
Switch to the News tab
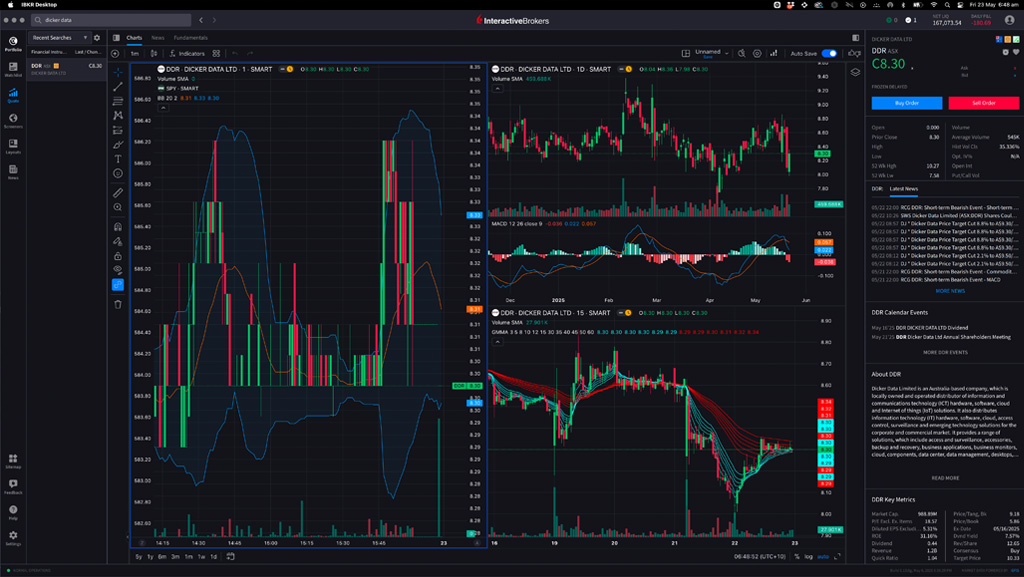(158, 38)
